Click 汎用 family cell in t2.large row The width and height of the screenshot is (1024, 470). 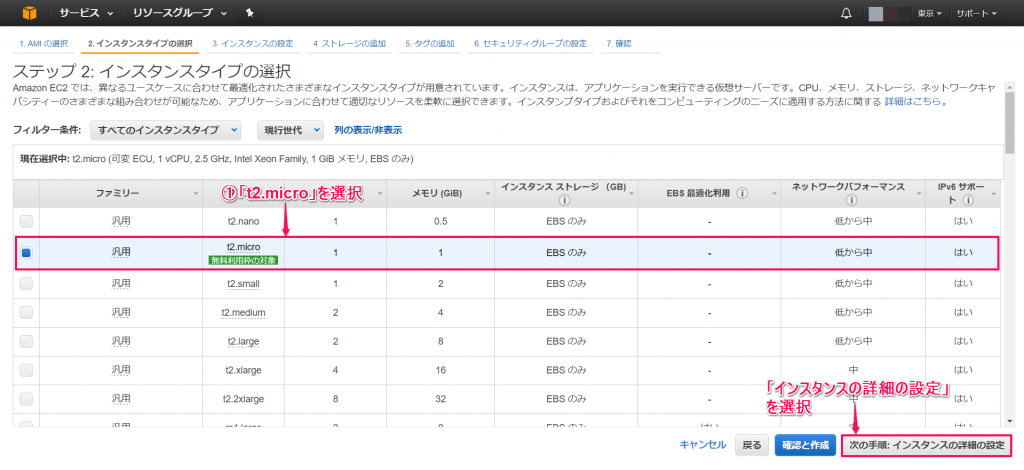tap(121, 340)
